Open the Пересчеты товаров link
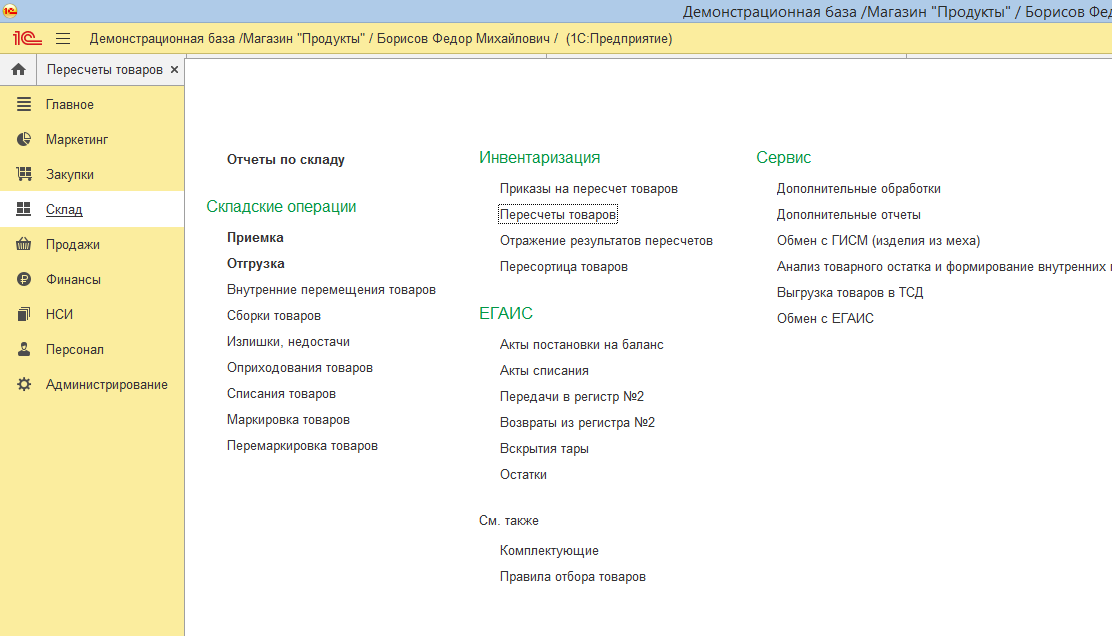This screenshot has height=636, width=1113. click(558, 214)
